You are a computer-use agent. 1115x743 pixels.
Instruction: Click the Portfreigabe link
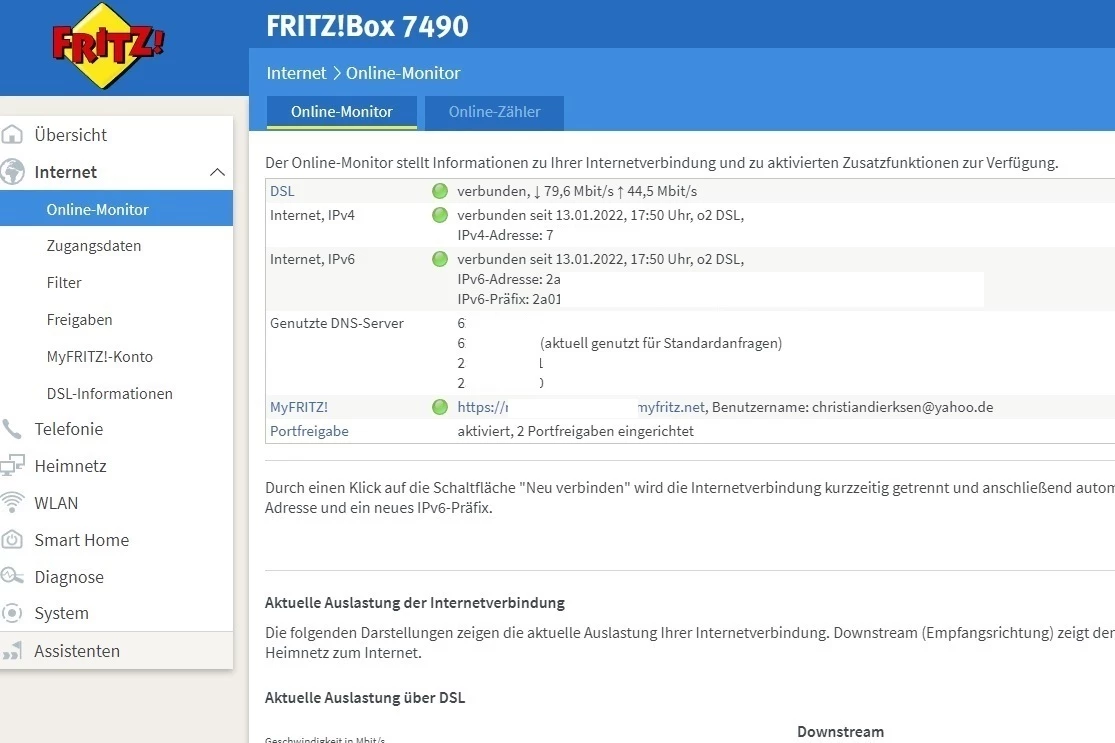pyautogui.click(x=309, y=431)
